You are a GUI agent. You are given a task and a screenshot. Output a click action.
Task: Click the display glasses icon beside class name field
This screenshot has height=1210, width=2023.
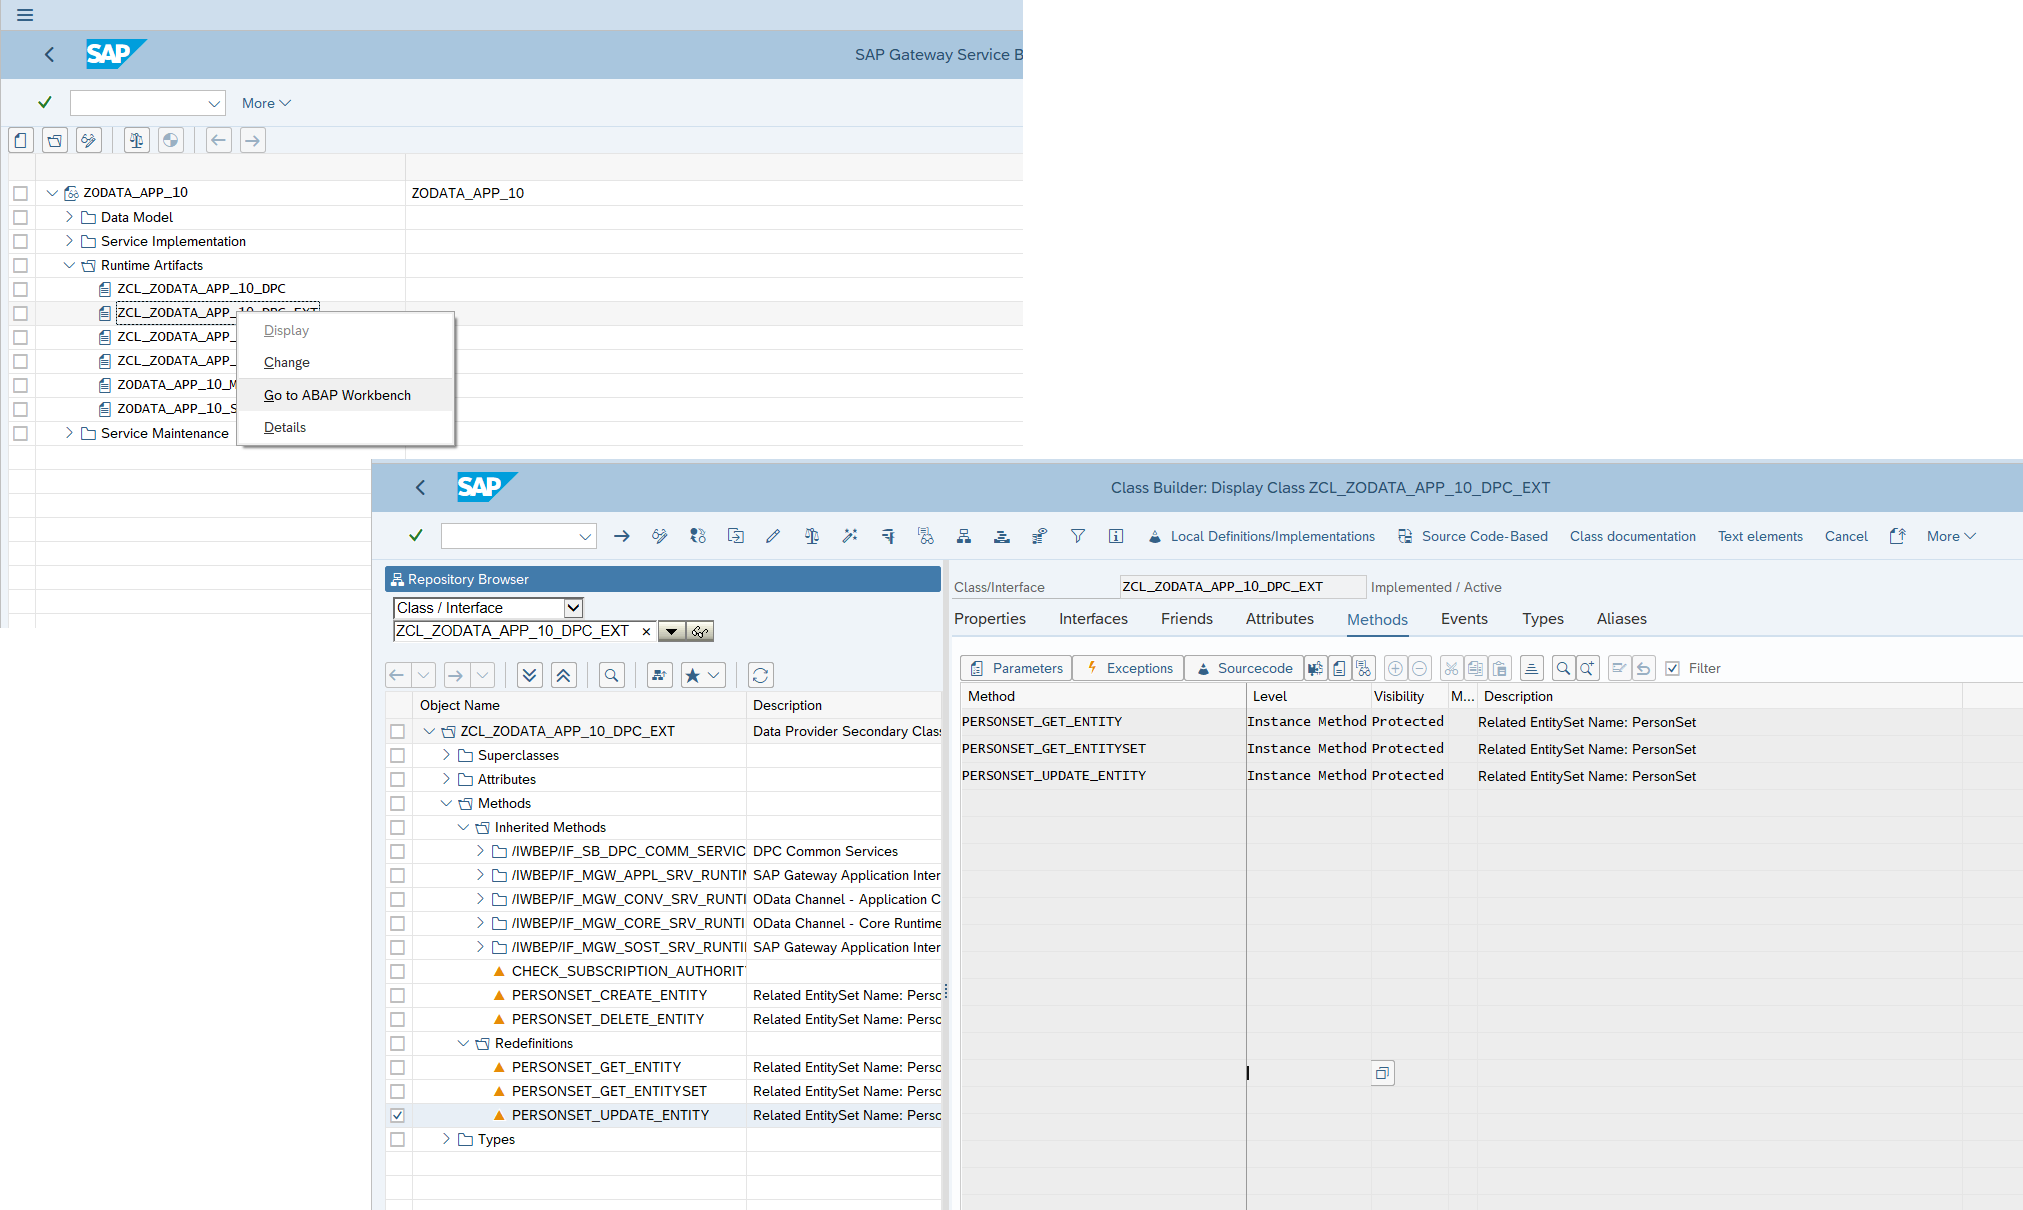[700, 631]
